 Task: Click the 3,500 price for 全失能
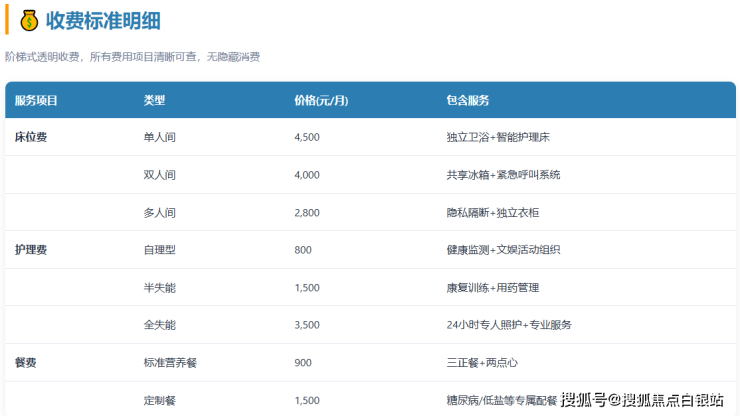pos(307,325)
